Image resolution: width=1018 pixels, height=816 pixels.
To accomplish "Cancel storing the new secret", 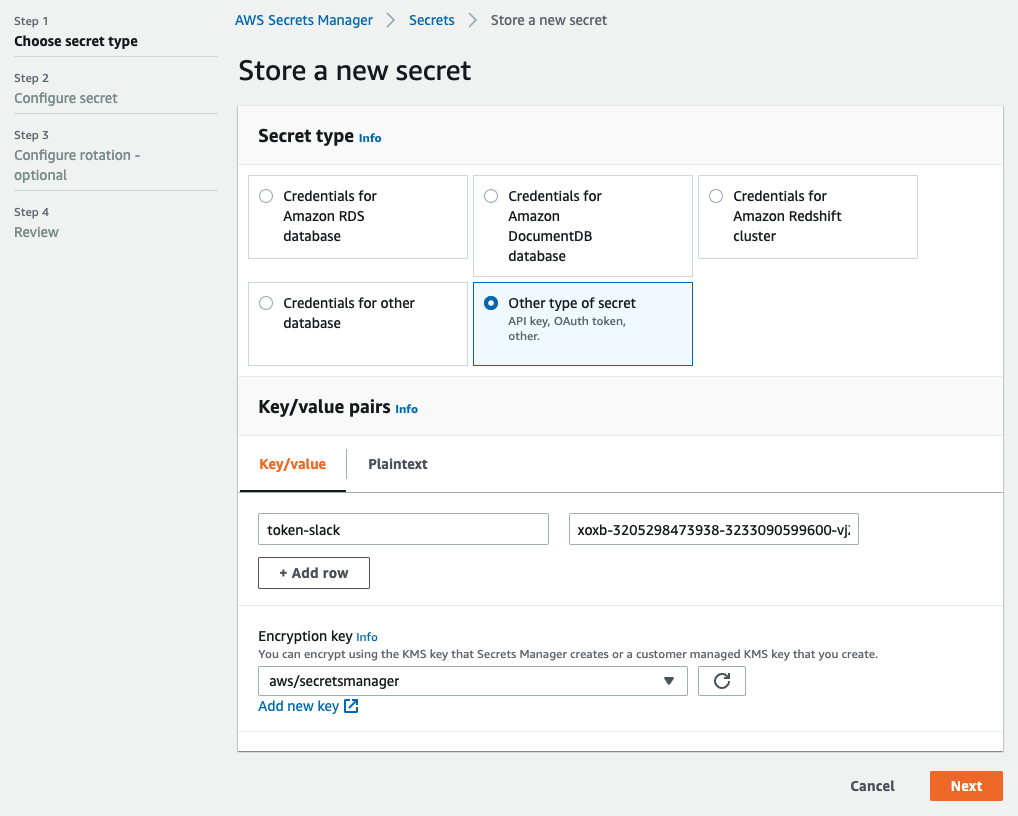I will point(871,786).
